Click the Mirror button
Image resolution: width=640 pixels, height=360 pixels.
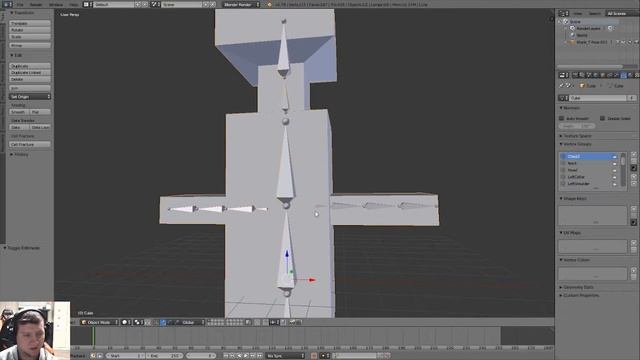tap(30, 45)
